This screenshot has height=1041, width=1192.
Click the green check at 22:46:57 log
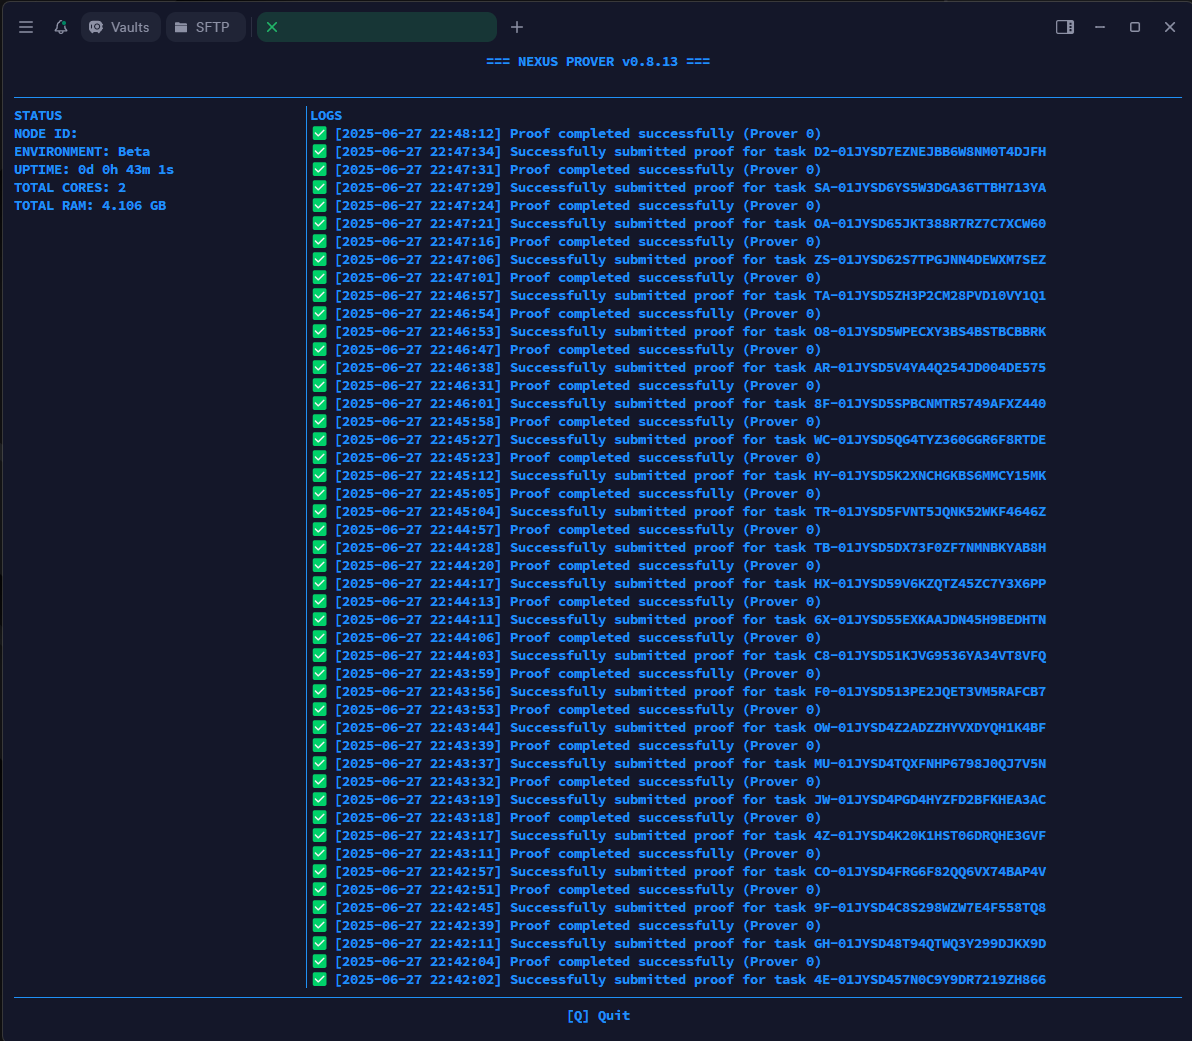pos(319,296)
